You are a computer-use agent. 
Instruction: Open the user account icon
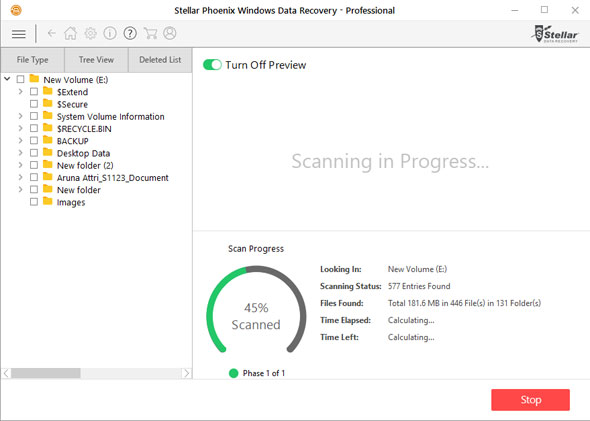point(170,33)
